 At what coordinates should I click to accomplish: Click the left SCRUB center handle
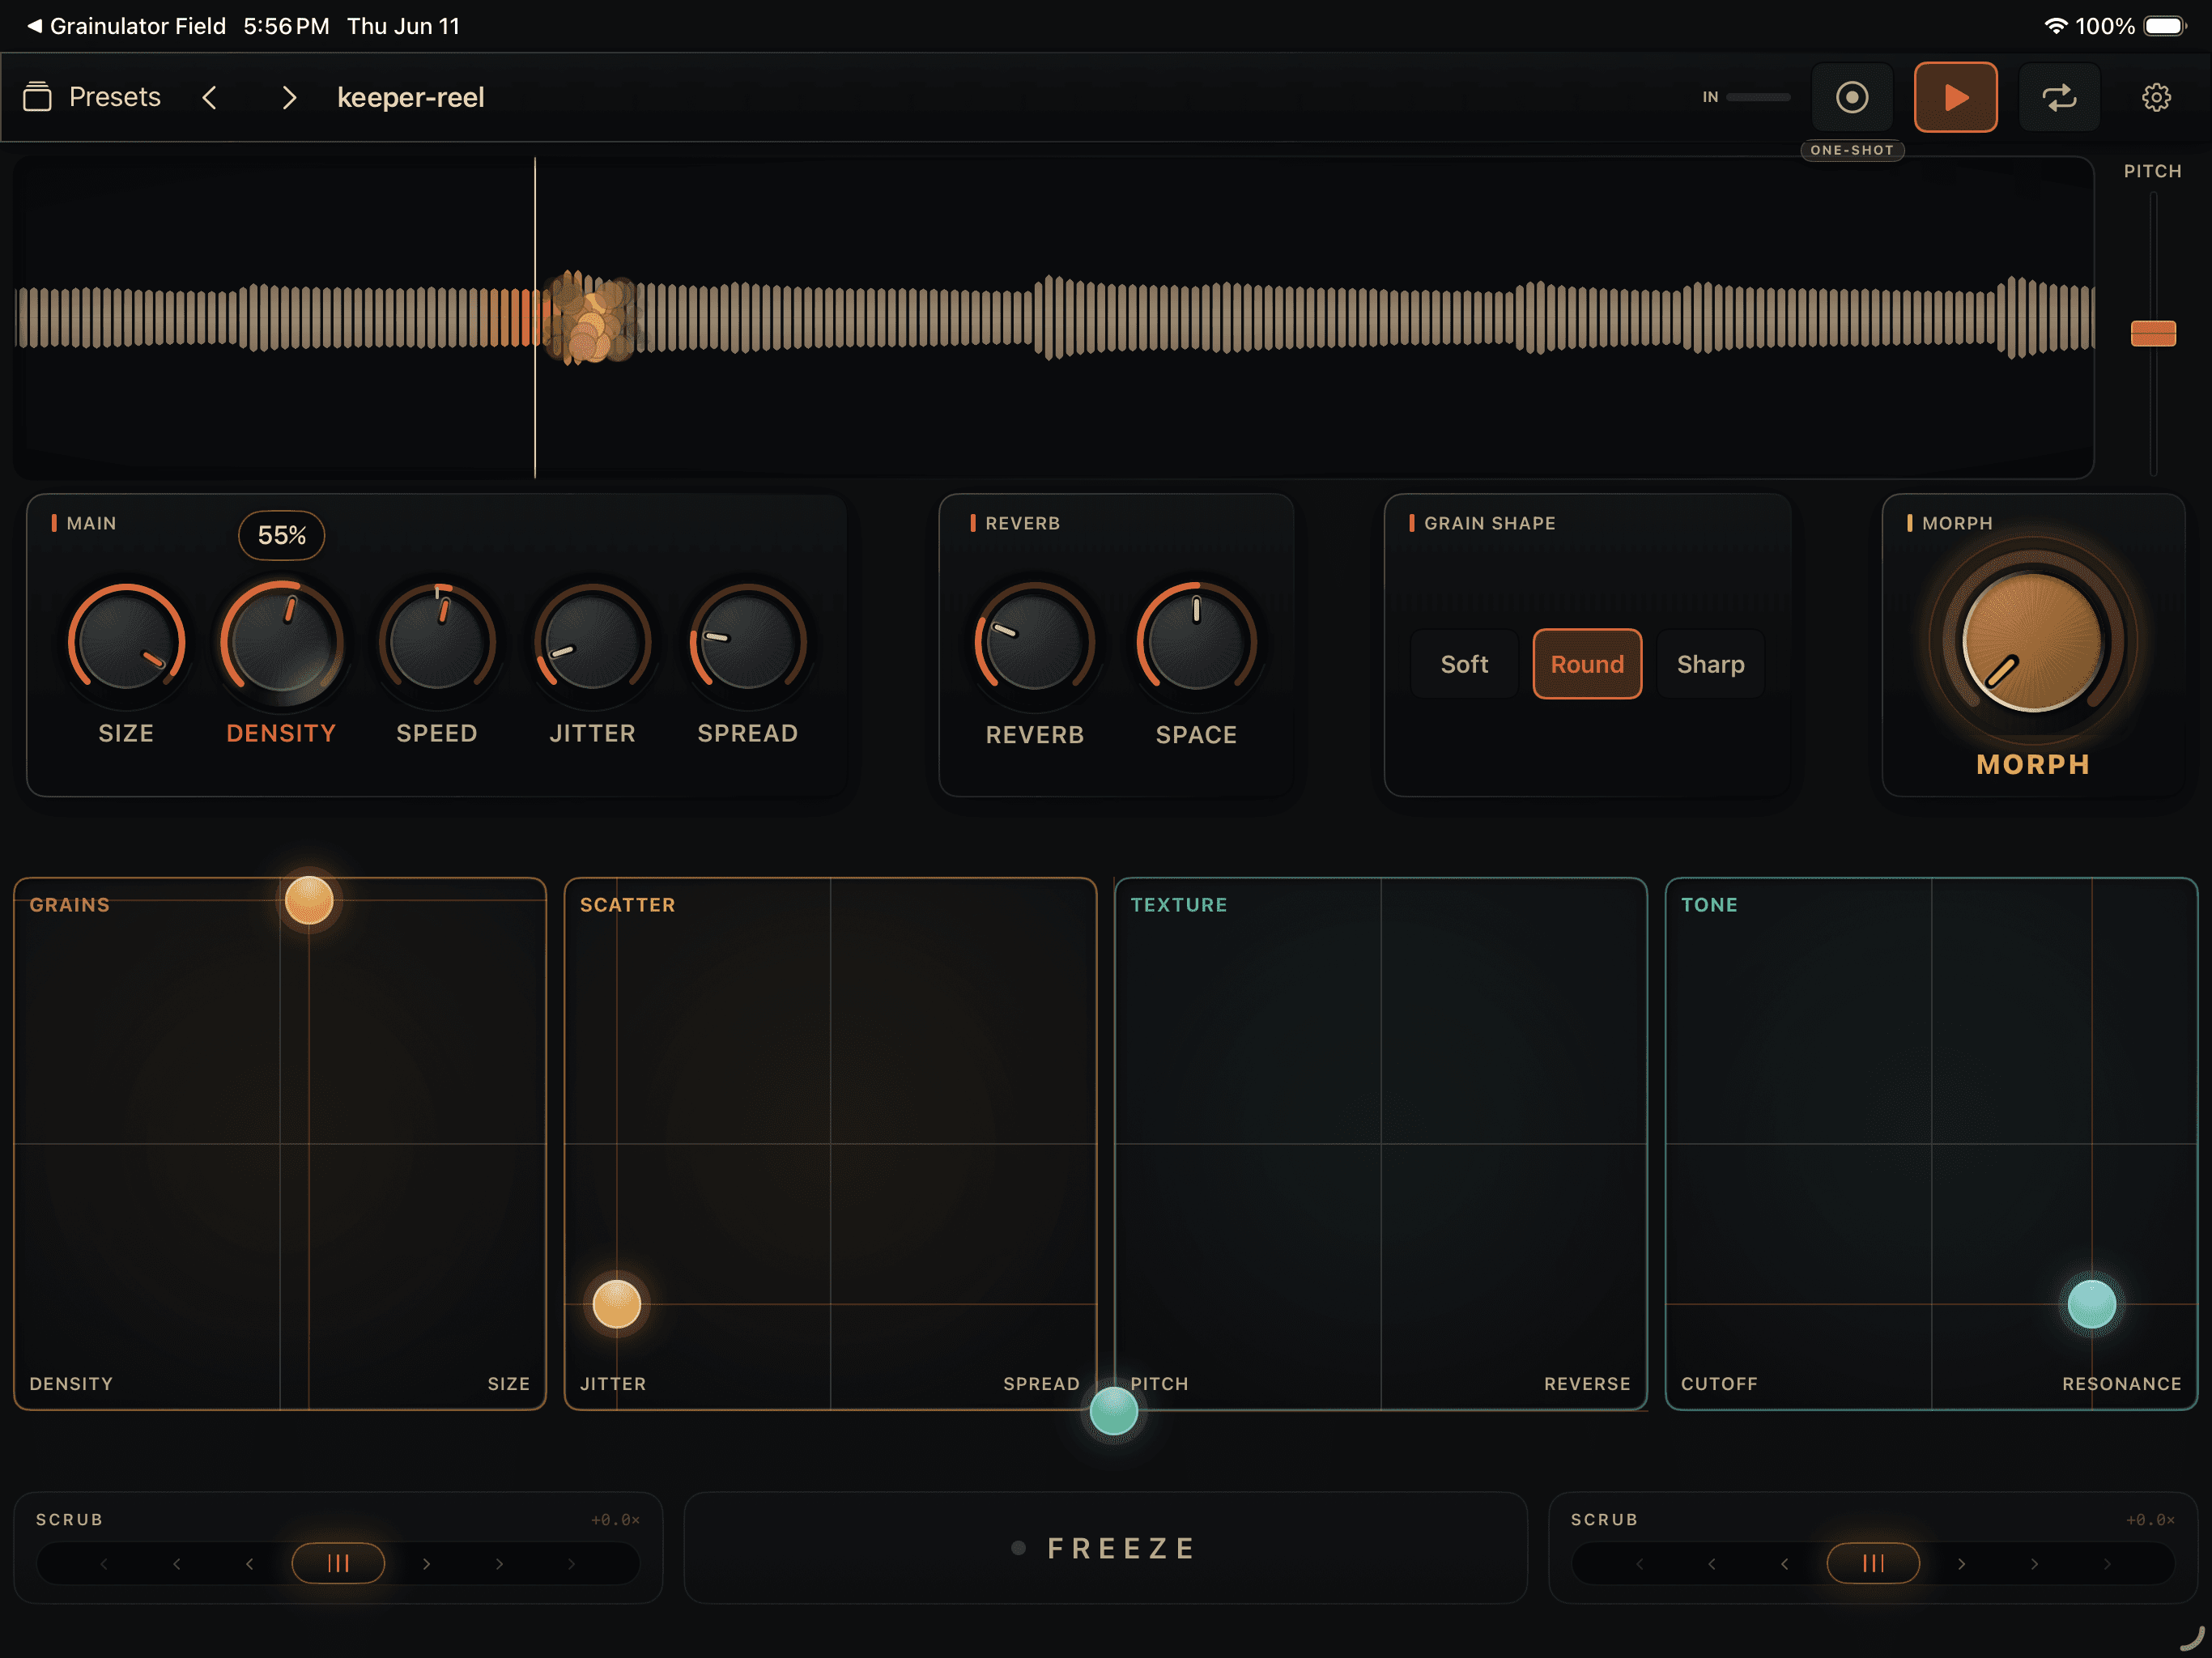(x=338, y=1563)
